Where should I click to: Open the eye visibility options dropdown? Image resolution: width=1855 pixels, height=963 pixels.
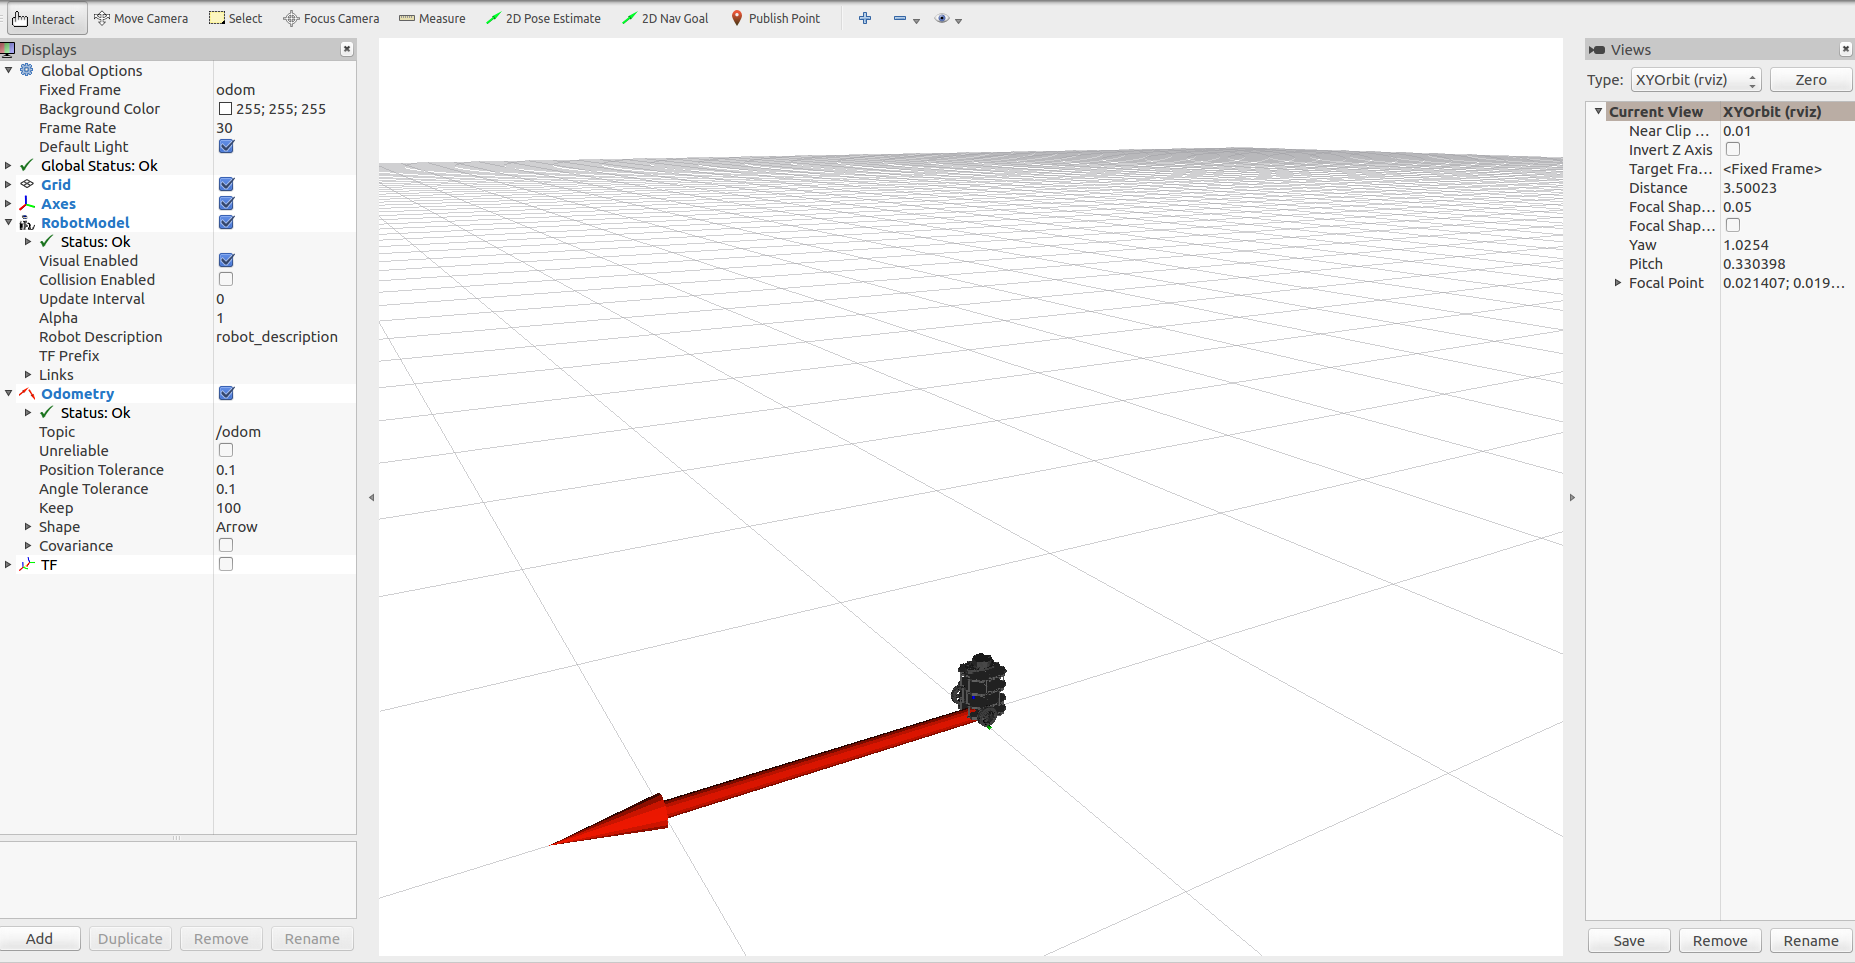point(948,19)
